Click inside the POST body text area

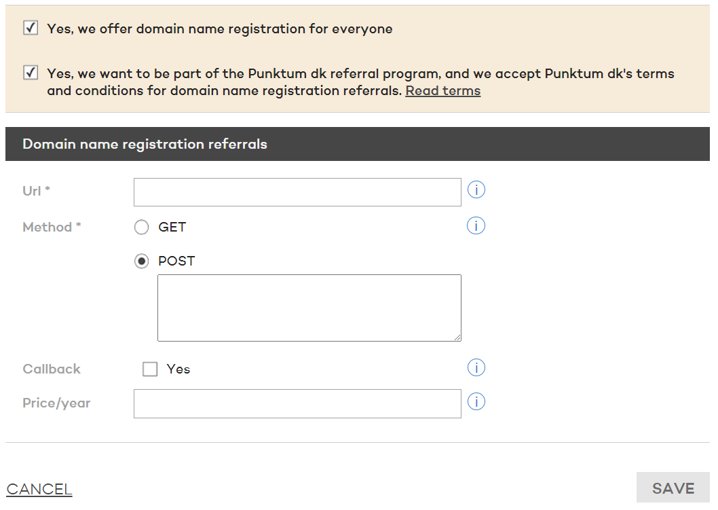[x=308, y=308]
